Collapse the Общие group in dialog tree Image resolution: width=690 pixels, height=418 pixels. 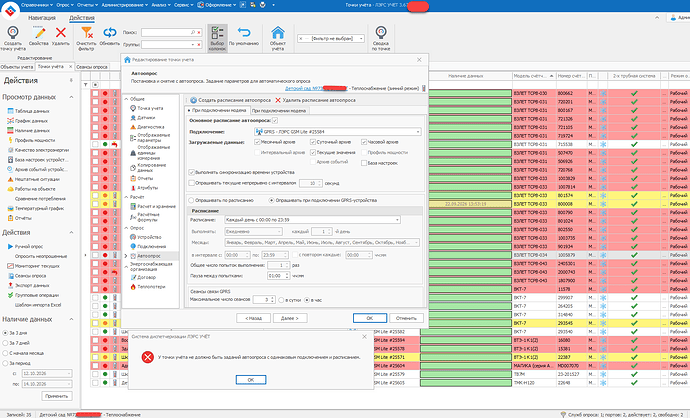(x=126, y=99)
